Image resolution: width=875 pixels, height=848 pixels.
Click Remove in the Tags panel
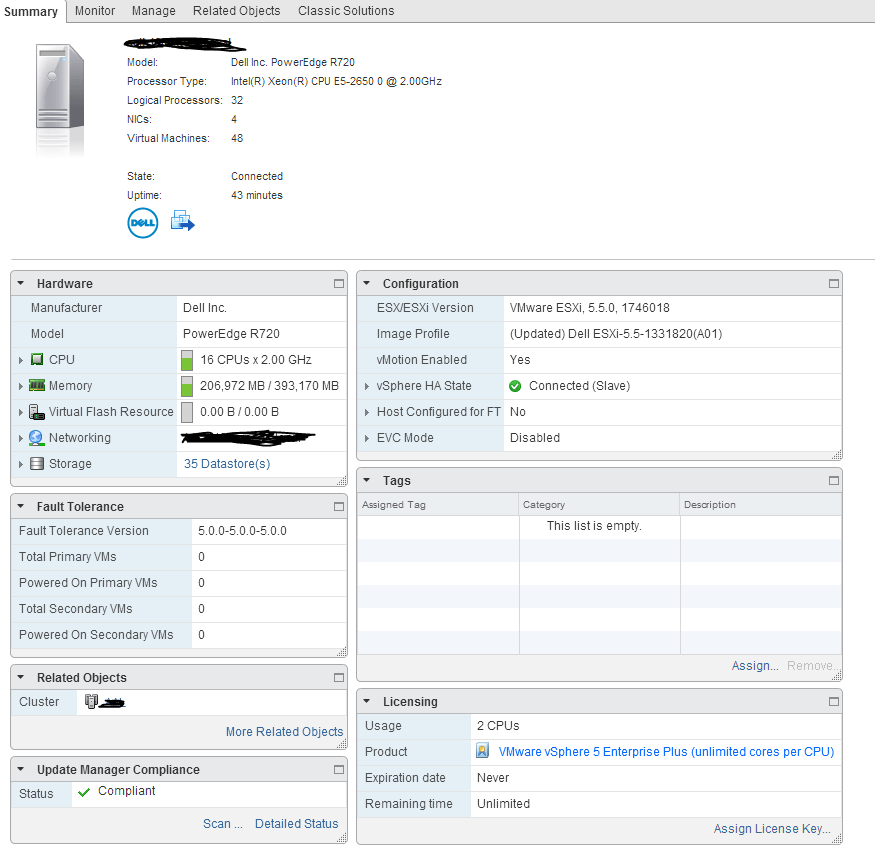coord(812,666)
